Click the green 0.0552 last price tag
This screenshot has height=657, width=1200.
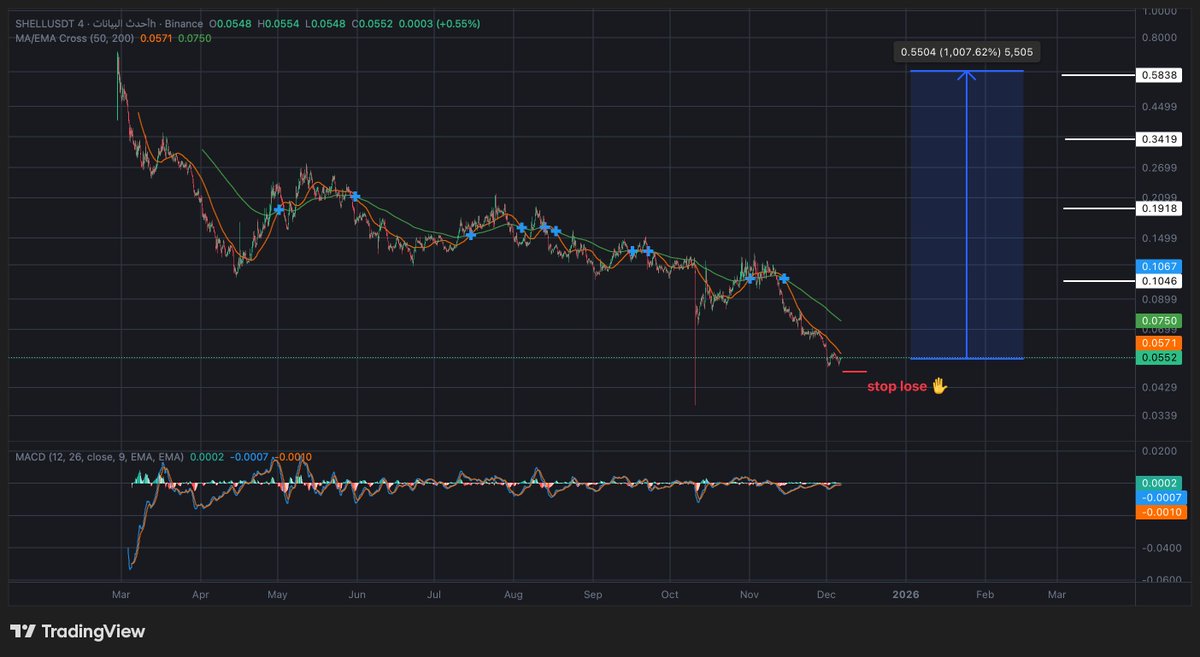(x=1160, y=357)
